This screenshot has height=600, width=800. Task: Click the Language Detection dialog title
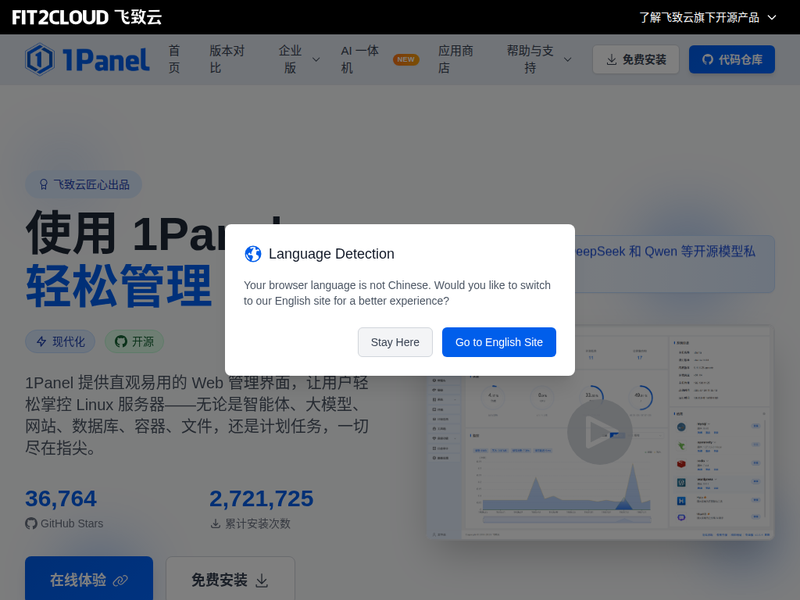pyautogui.click(x=331, y=254)
